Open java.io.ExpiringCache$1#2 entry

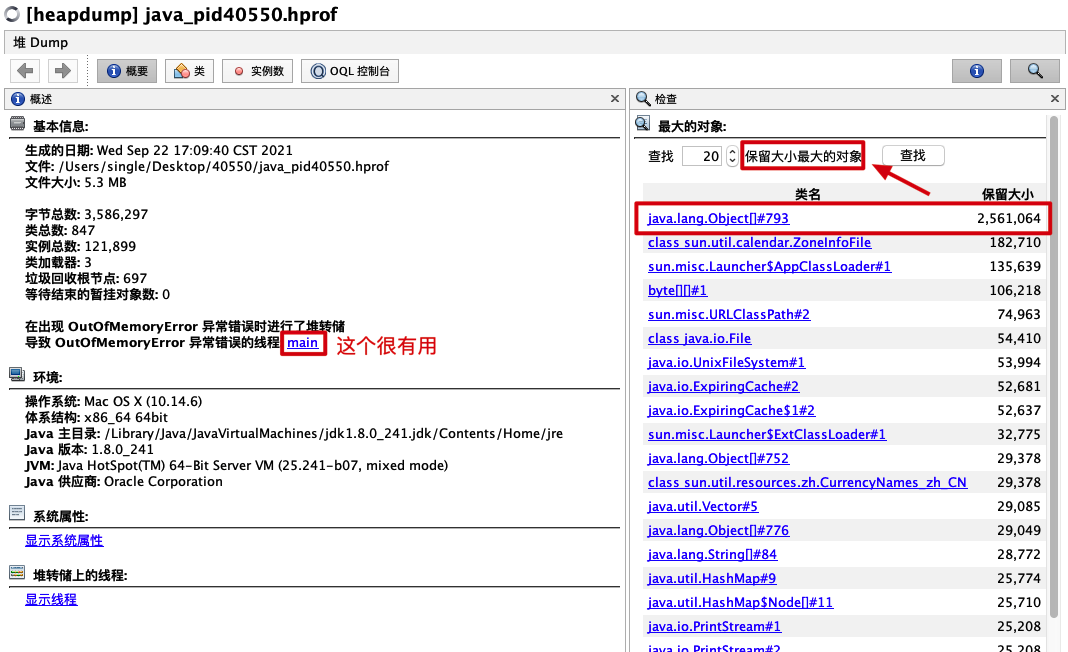[732, 410]
